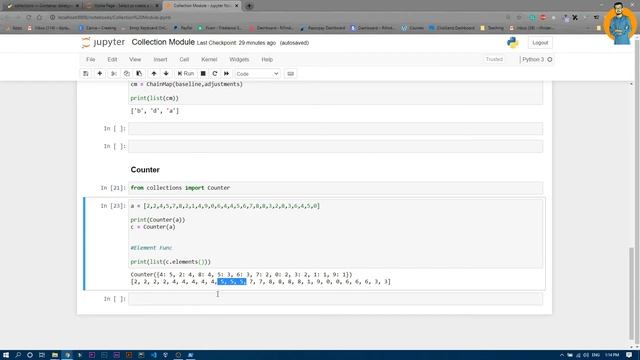Click the ENG language indicator
The image size is (640, 360).
coord(596,355)
